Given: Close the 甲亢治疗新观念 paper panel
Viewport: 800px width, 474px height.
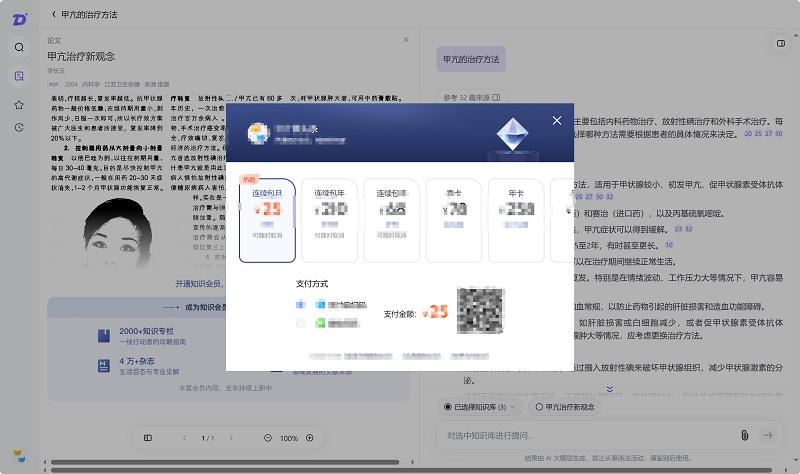Looking at the screenshot, I should tap(406, 40).
